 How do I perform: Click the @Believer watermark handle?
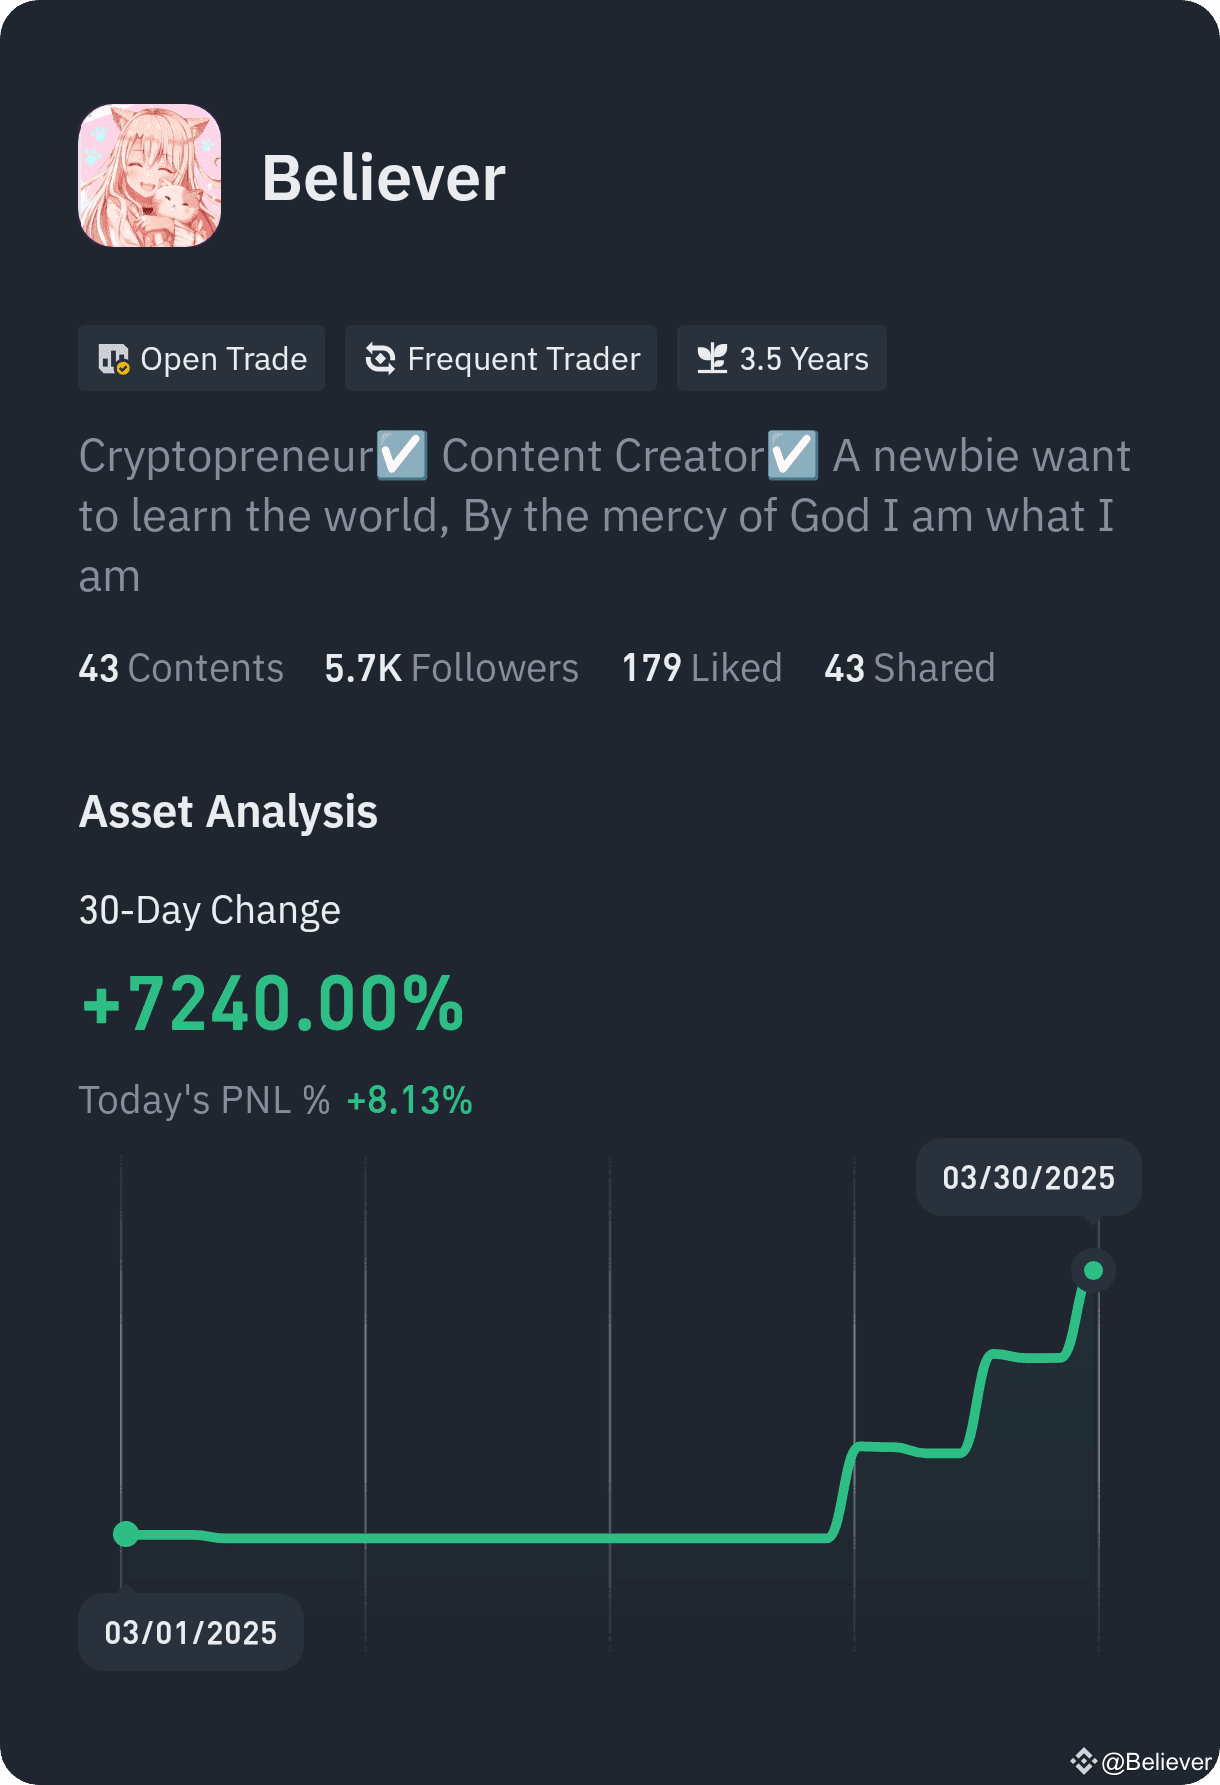(1156, 1762)
